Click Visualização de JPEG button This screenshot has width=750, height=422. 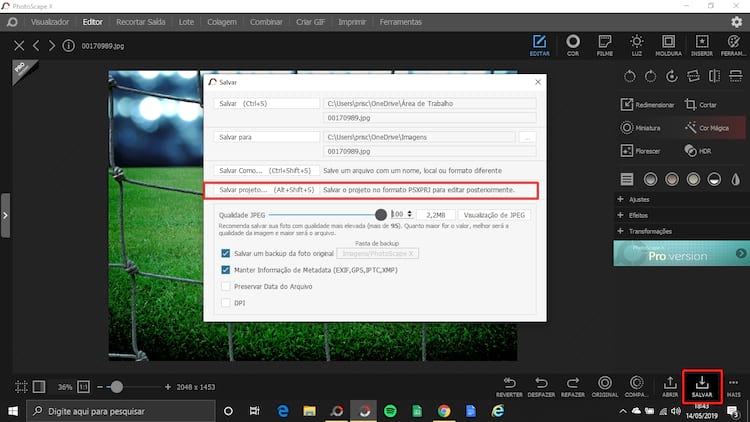click(x=498, y=214)
